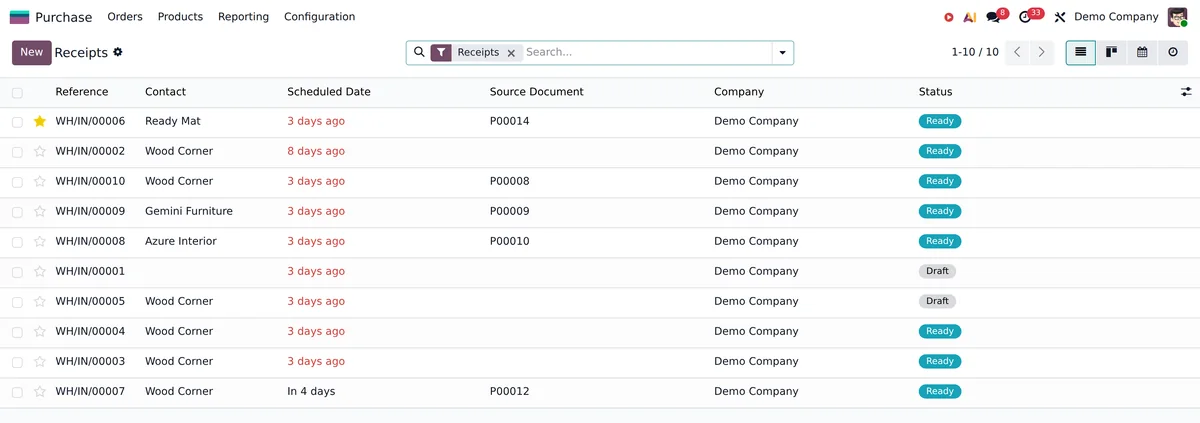
Task: Open the debug tools wrench icon
Action: point(1060,17)
